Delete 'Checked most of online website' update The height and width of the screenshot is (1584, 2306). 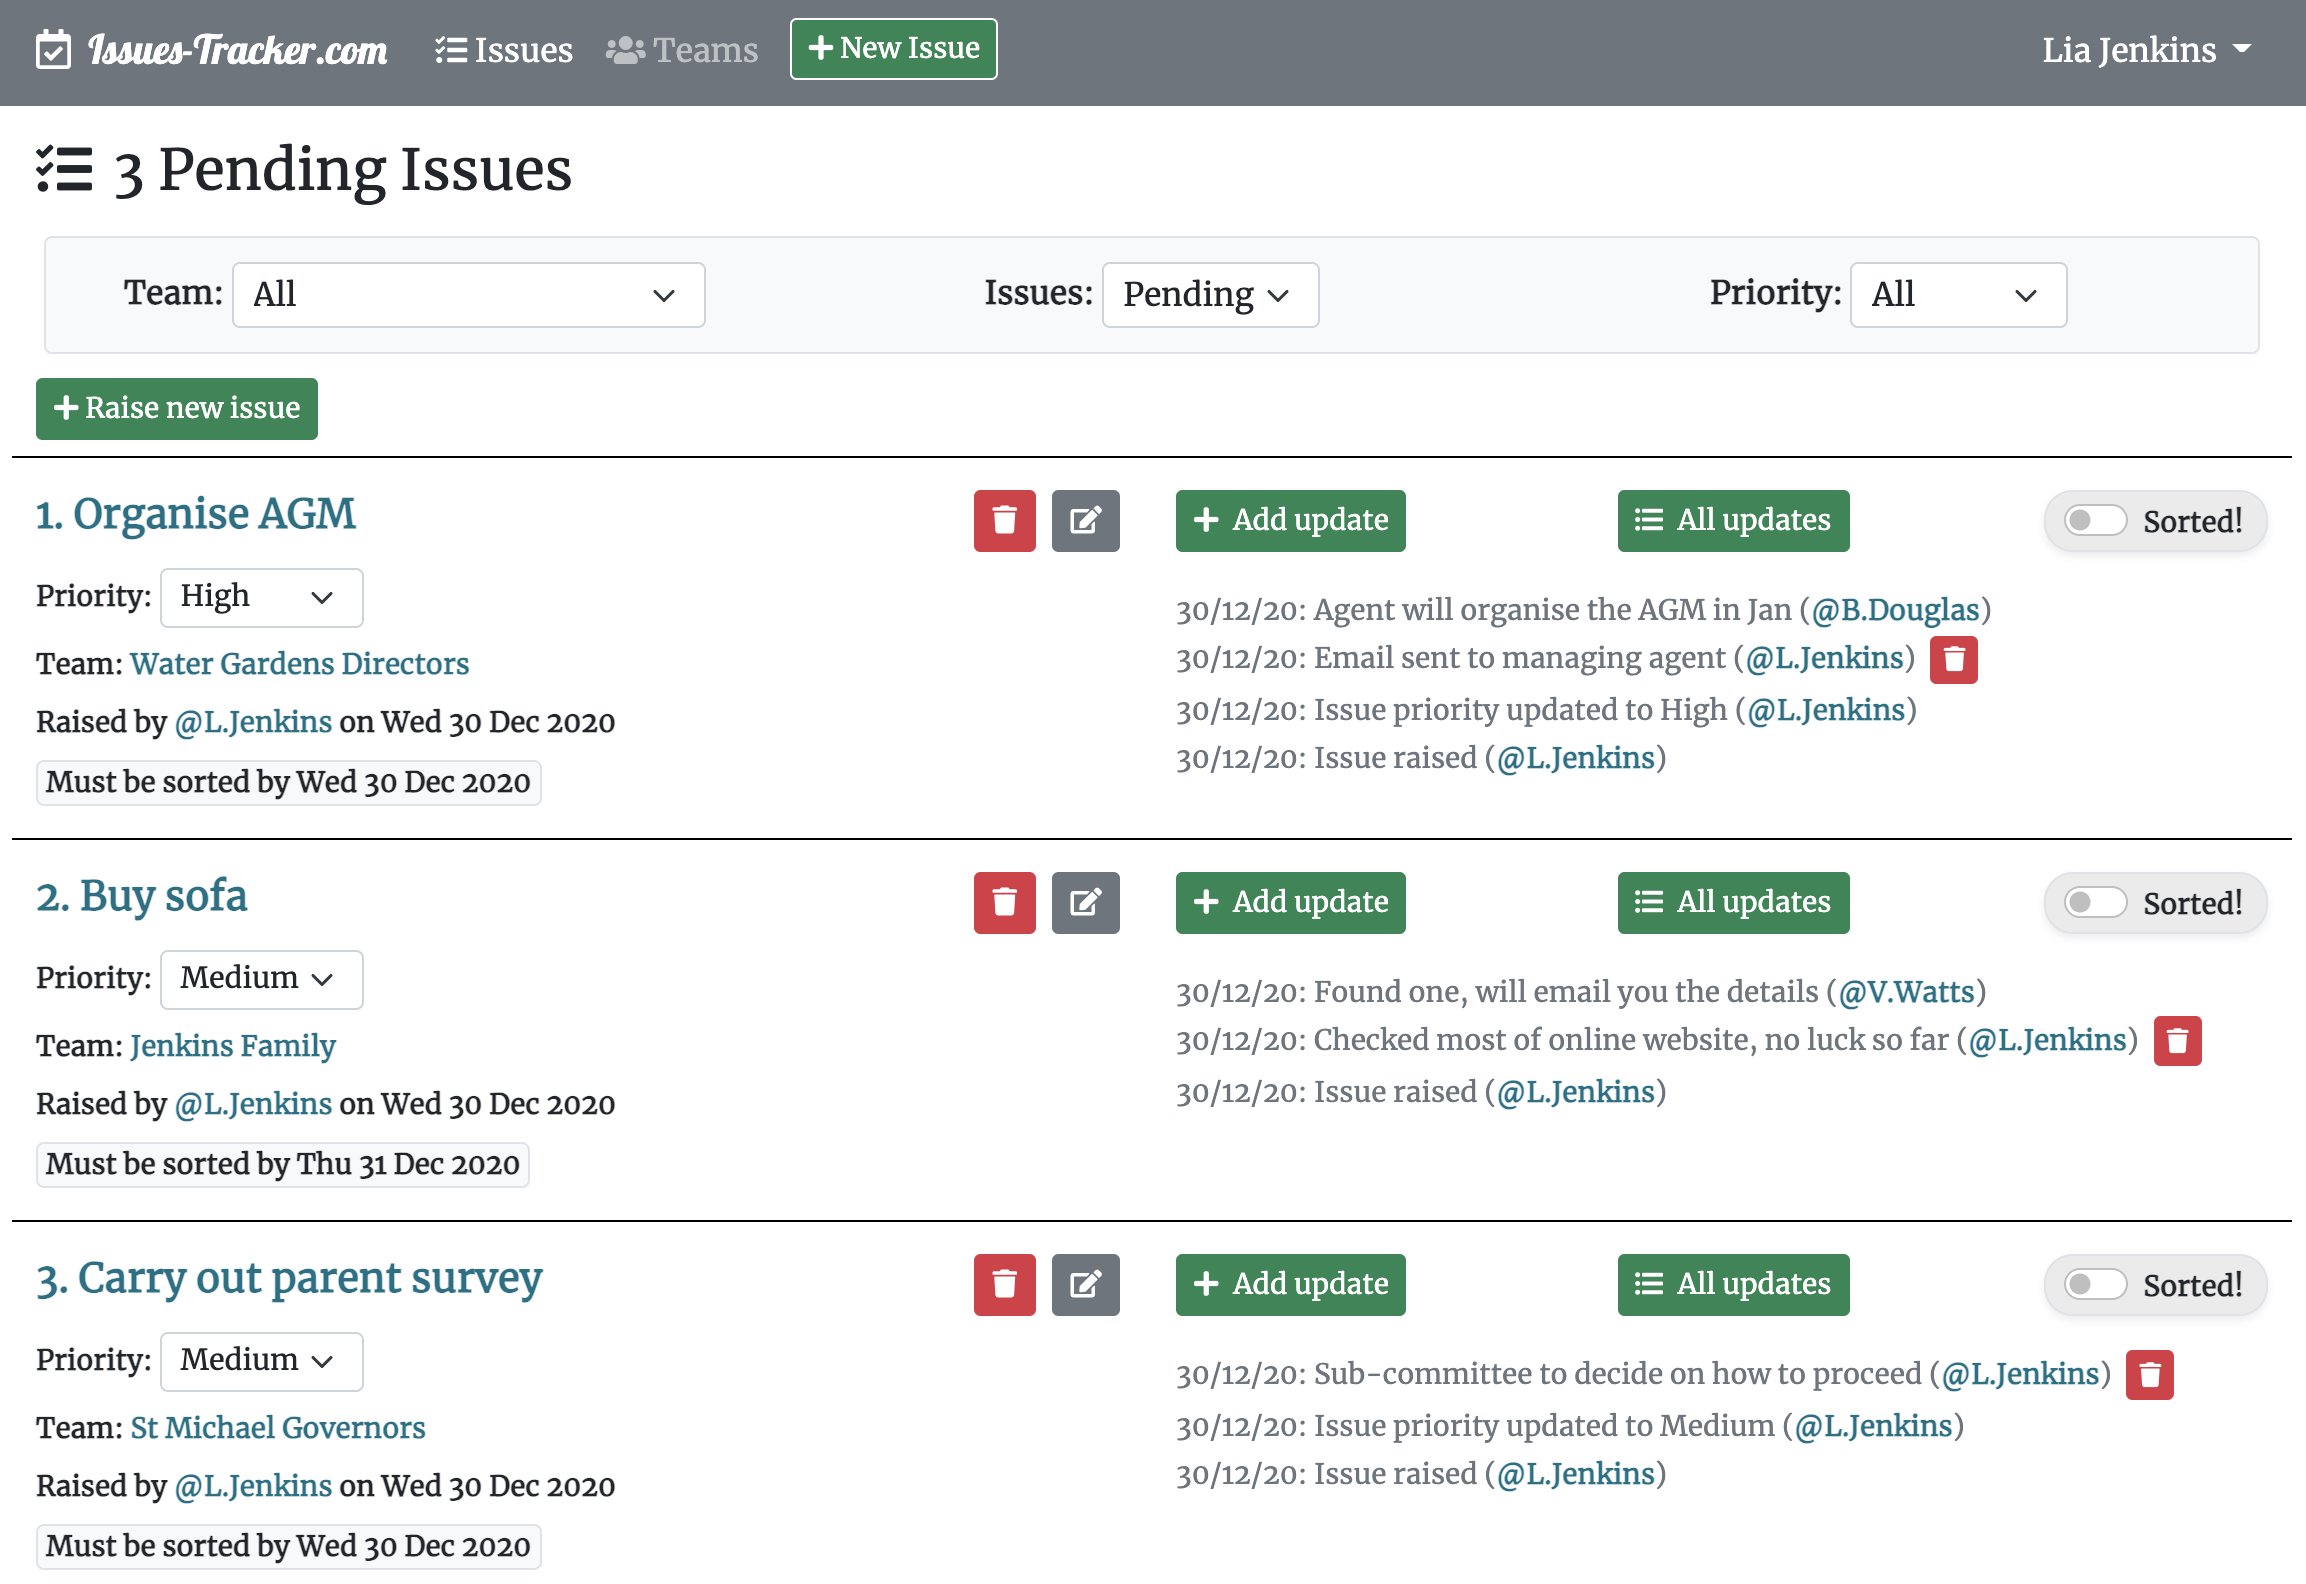click(x=2177, y=1042)
